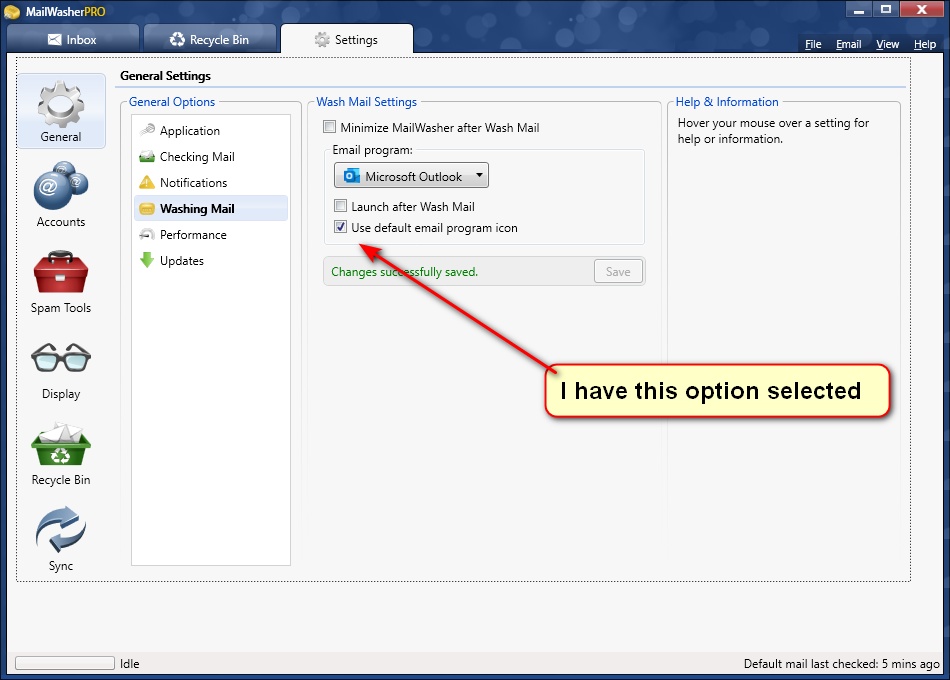Open the Display glasses icon
The height and width of the screenshot is (680, 950).
coord(61,357)
